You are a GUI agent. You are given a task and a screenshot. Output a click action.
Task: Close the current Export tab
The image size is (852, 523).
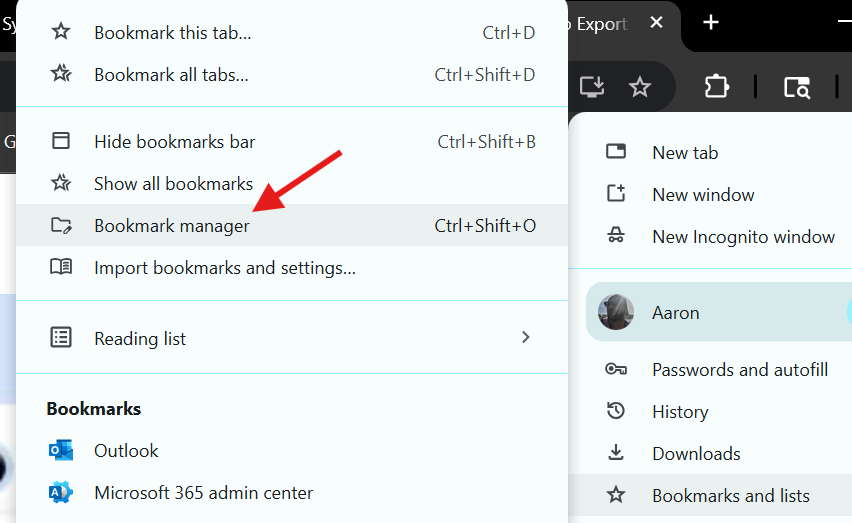pos(655,23)
